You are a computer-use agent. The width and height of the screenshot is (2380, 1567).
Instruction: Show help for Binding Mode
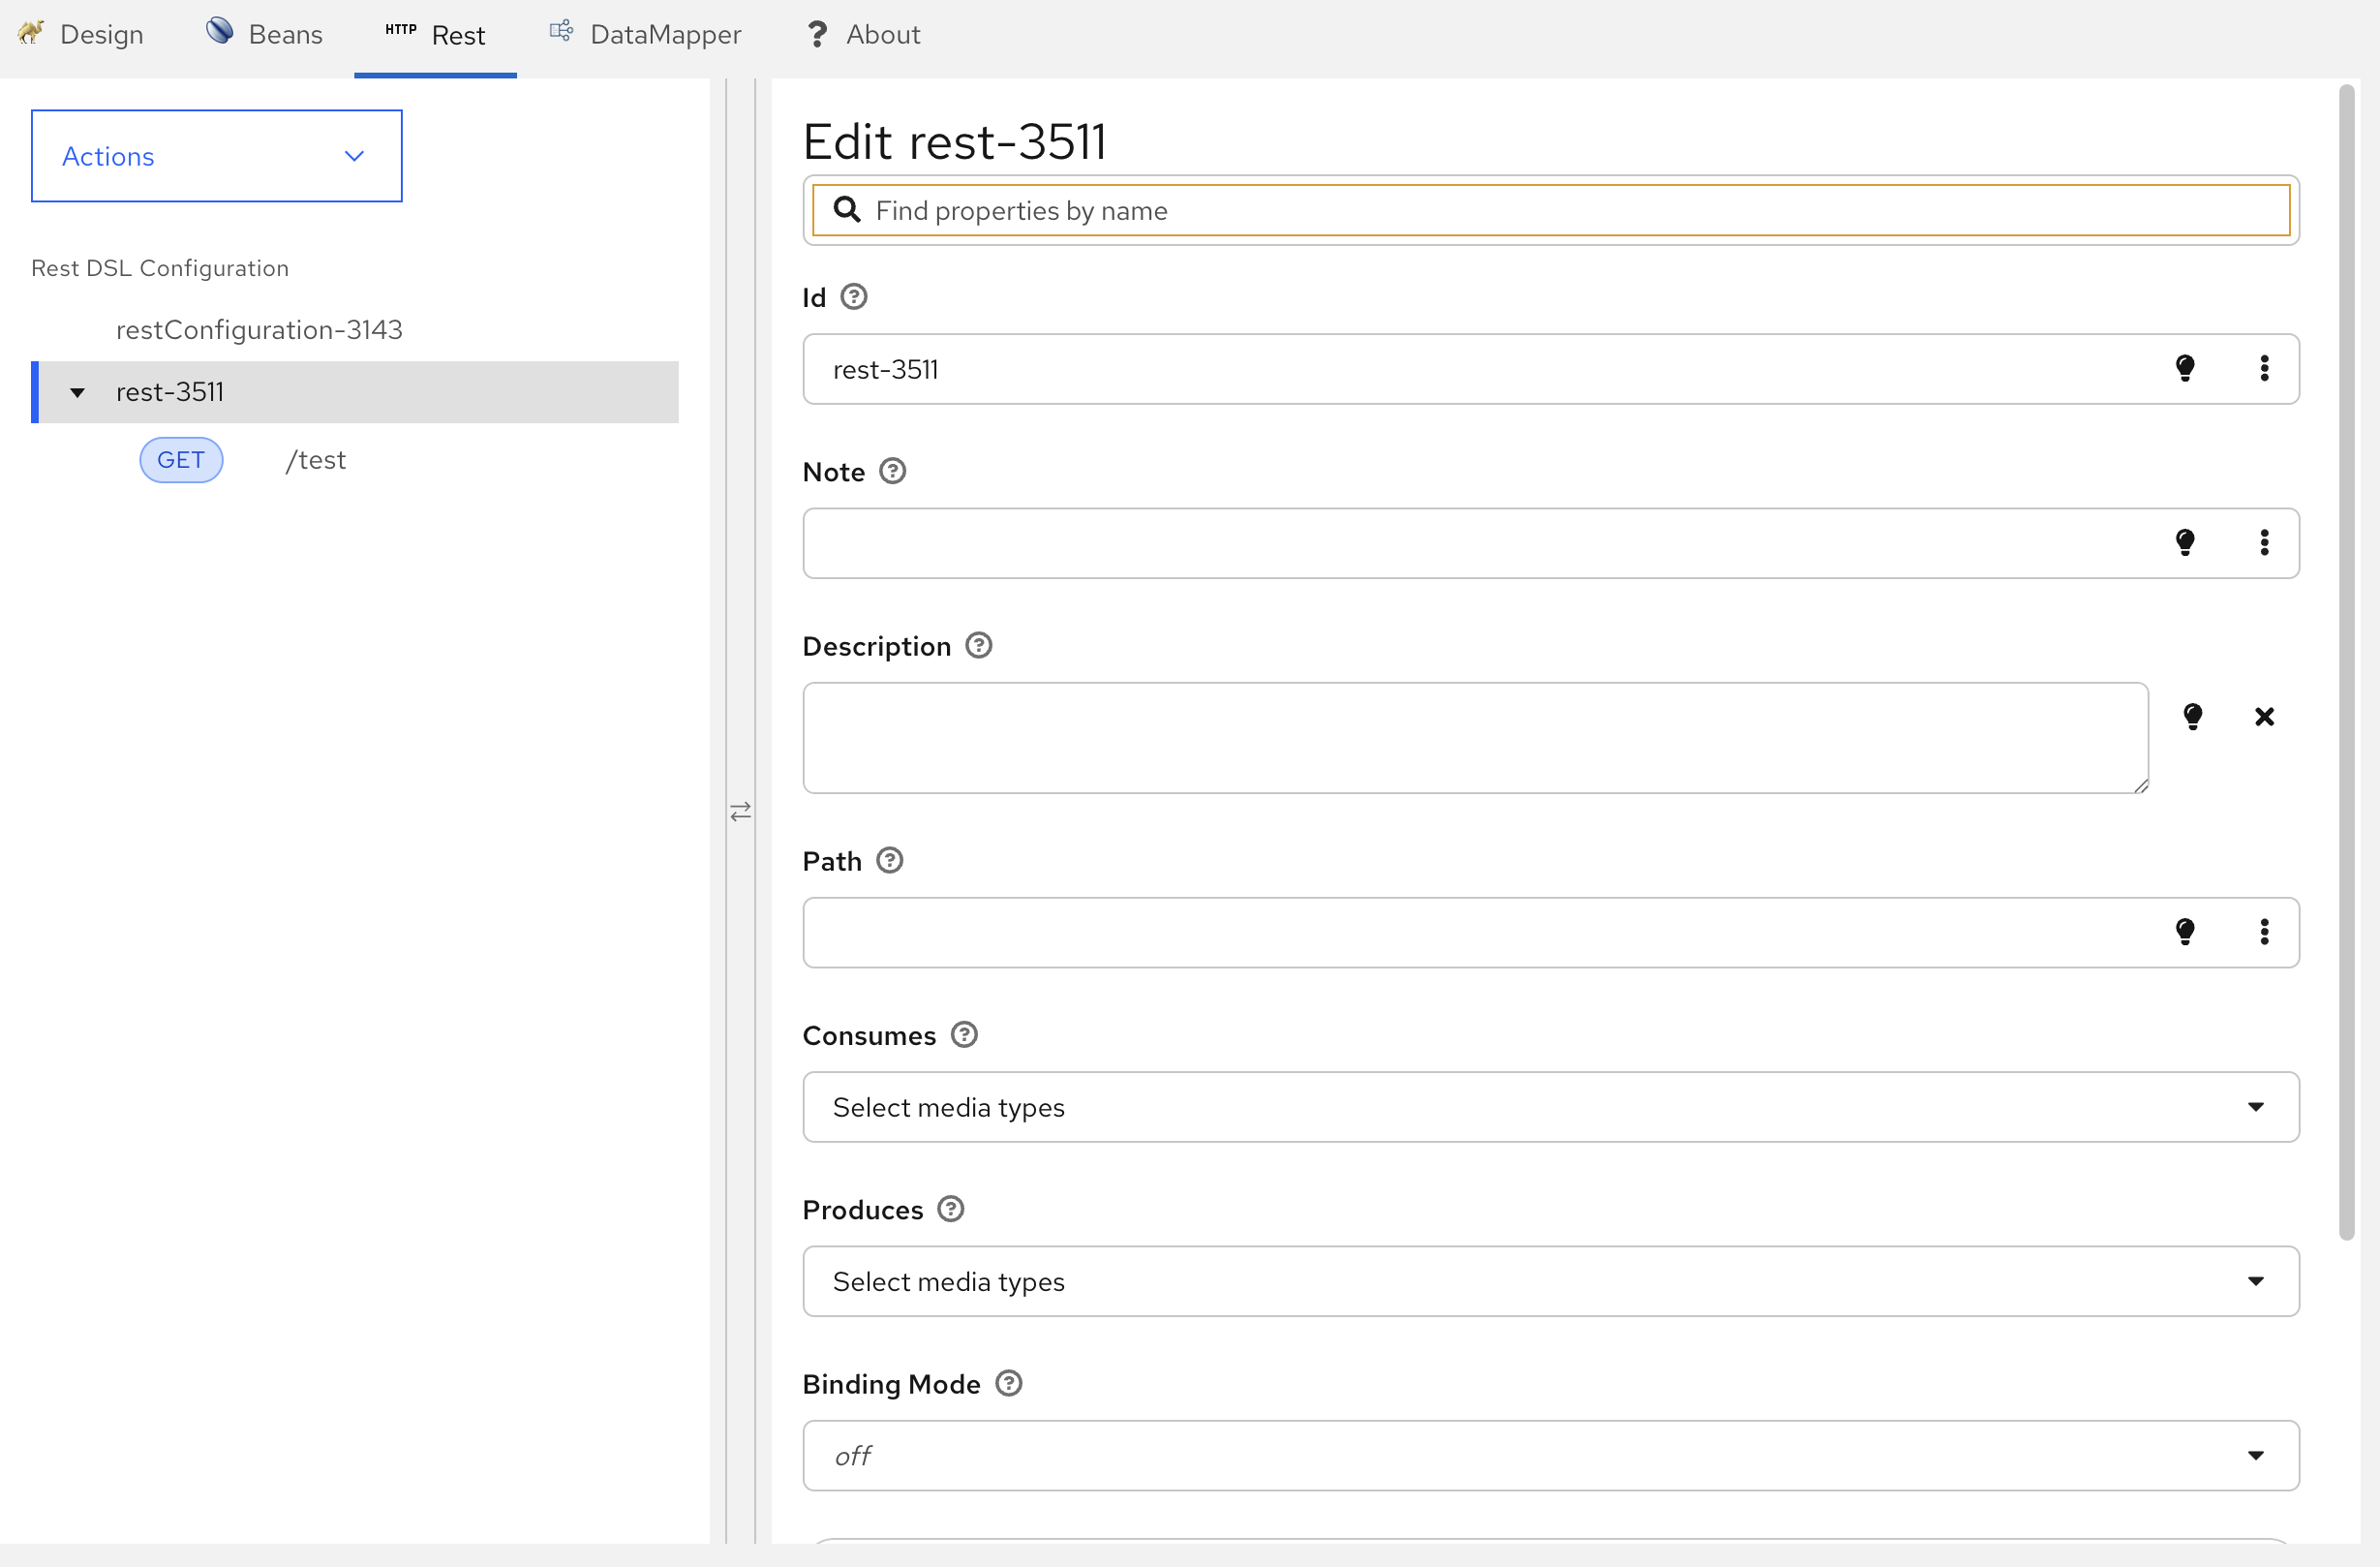click(x=1009, y=1383)
